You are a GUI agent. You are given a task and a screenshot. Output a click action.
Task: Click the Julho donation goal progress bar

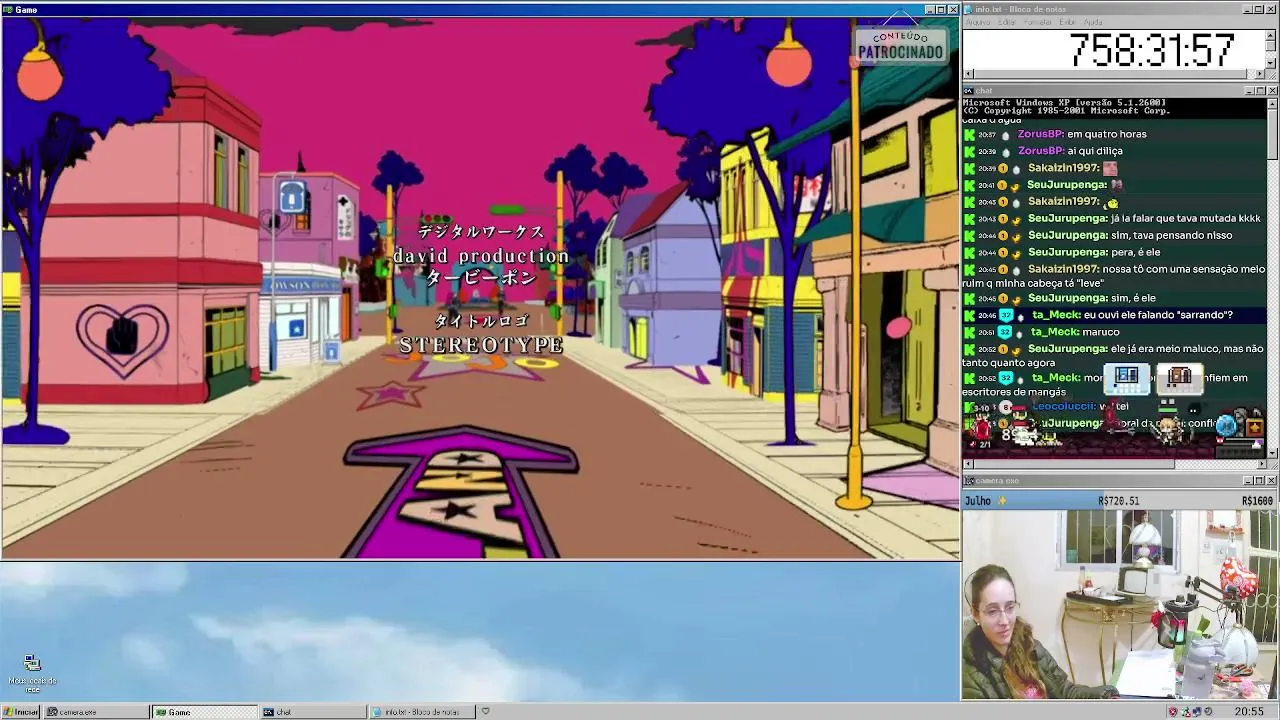pos(1119,501)
